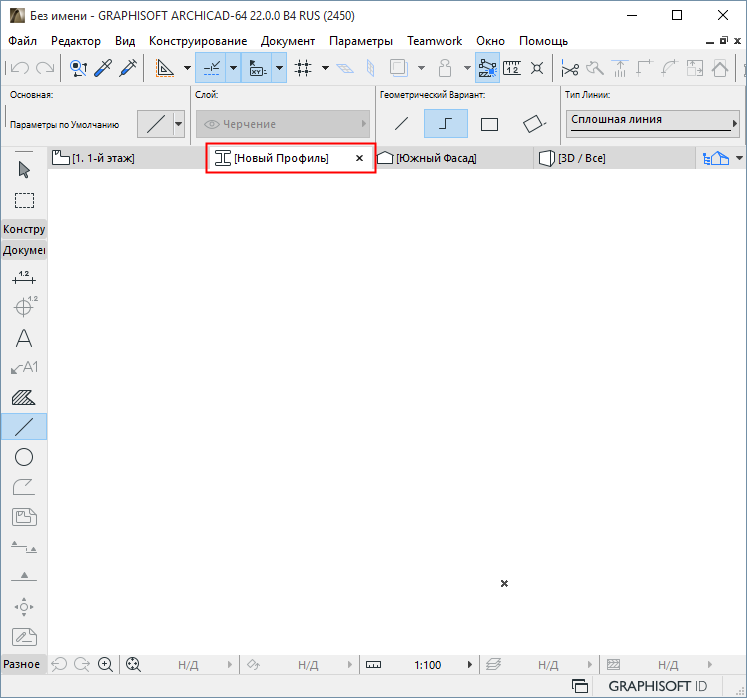Click GRAPHISOFT ID button
The image size is (747, 698).
tap(657, 686)
